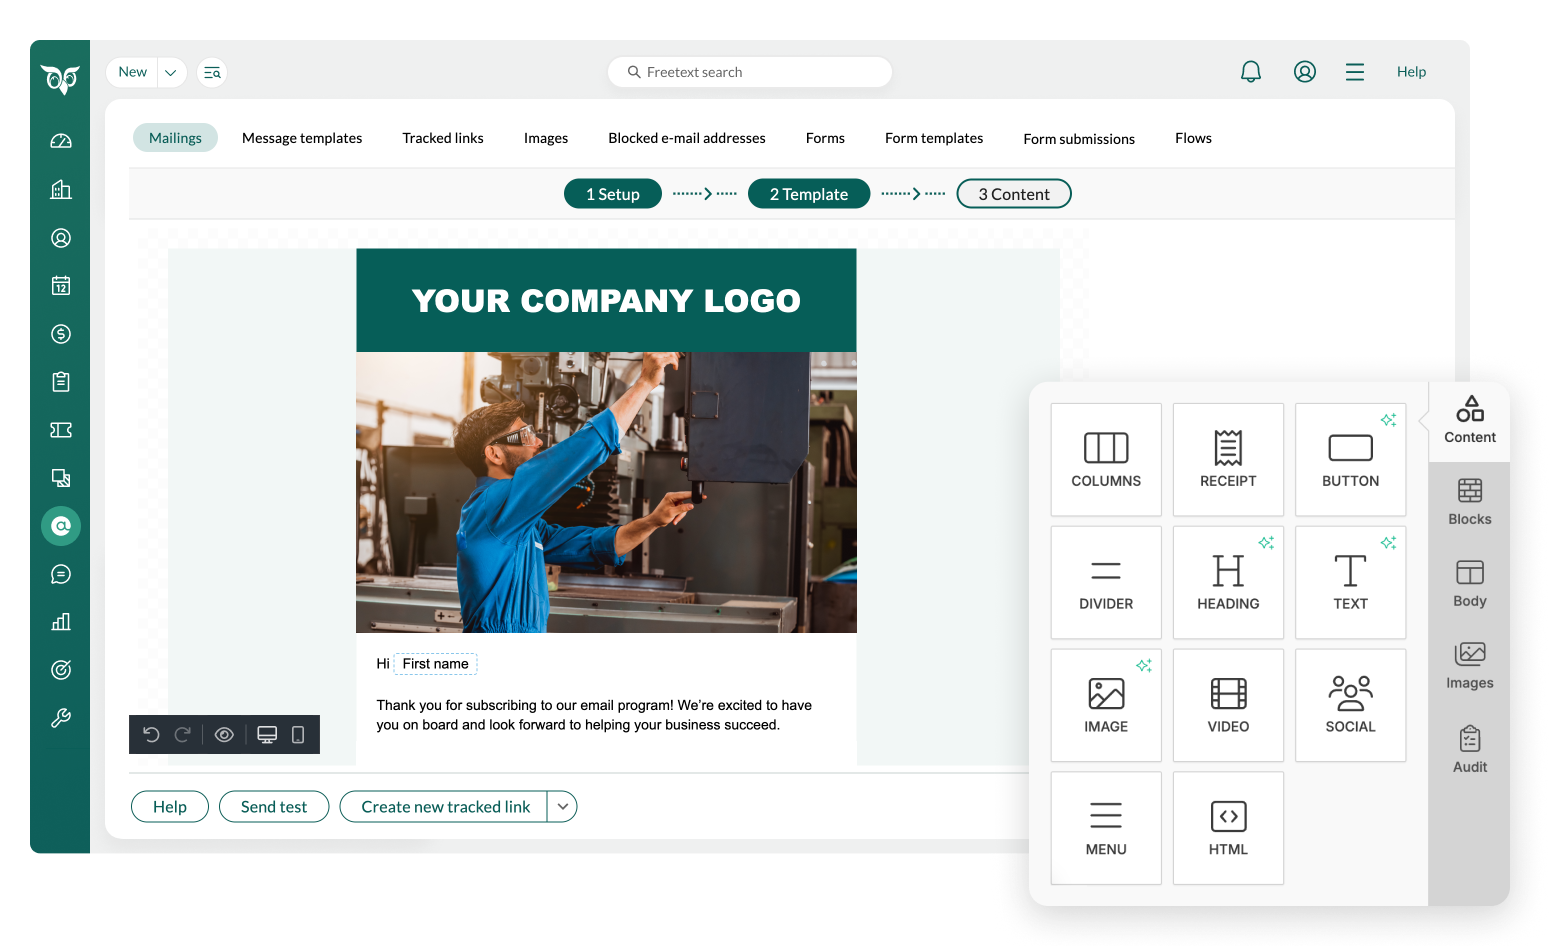Open the hamburger menu in top bar
1550x946 pixels.
pyautogui.click(x=1354, y=72)
